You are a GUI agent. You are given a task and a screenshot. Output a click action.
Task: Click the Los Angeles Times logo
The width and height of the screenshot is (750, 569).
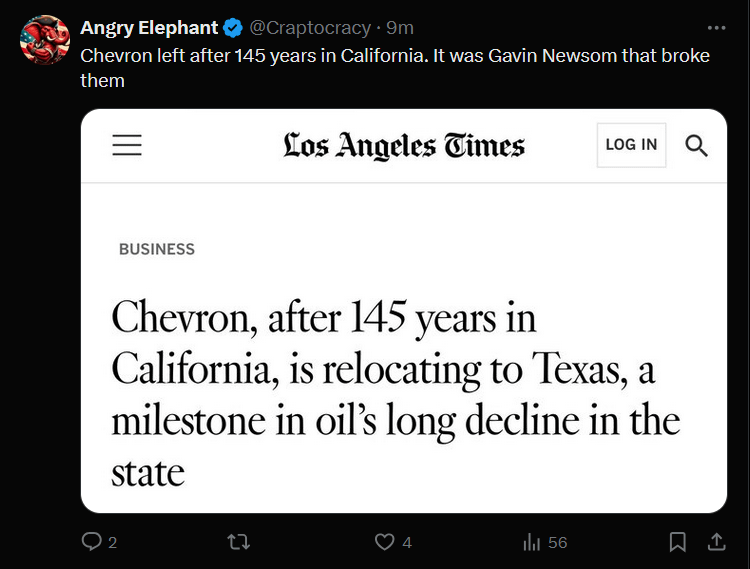(404, 146)
